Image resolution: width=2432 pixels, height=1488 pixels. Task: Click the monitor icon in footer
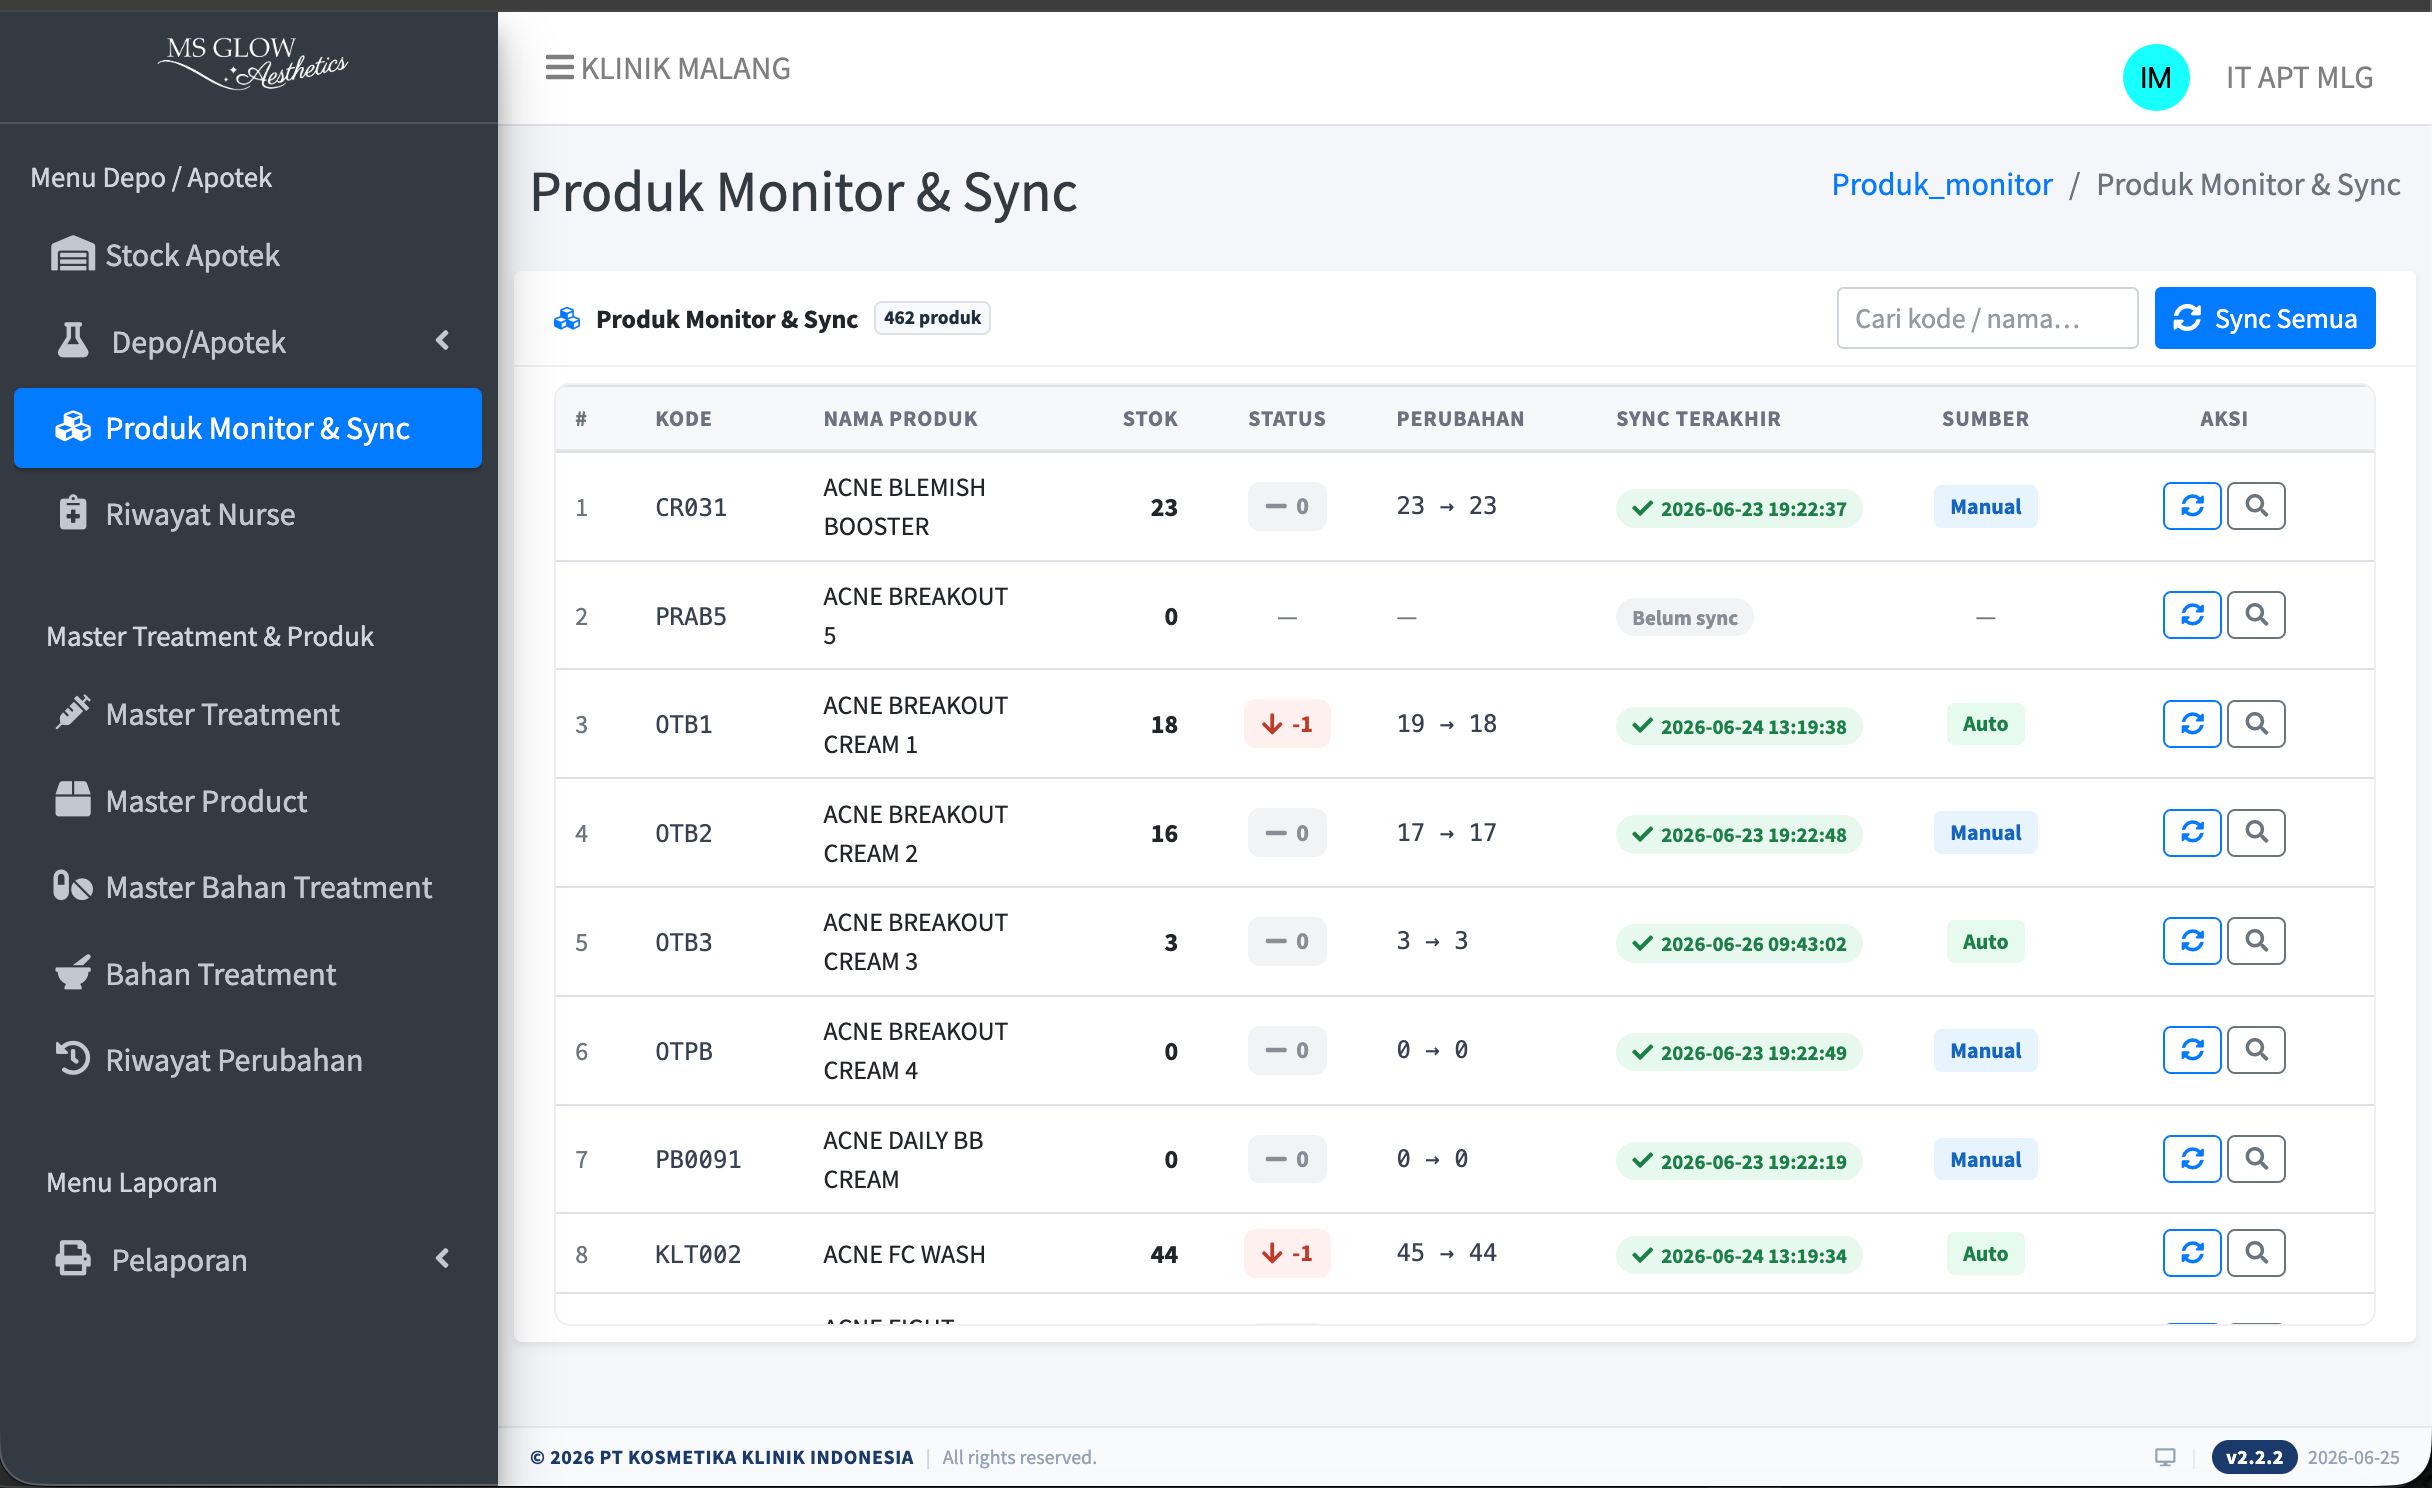[x=2165, y=1457]
